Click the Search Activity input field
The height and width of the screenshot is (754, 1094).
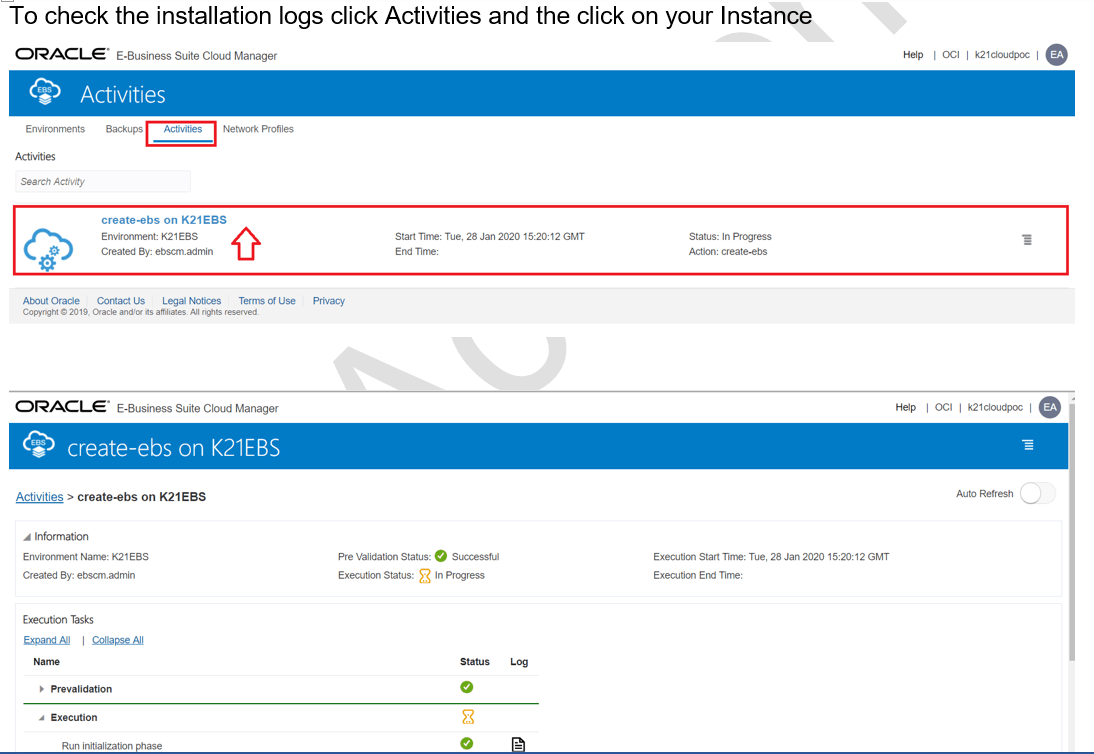103,182
